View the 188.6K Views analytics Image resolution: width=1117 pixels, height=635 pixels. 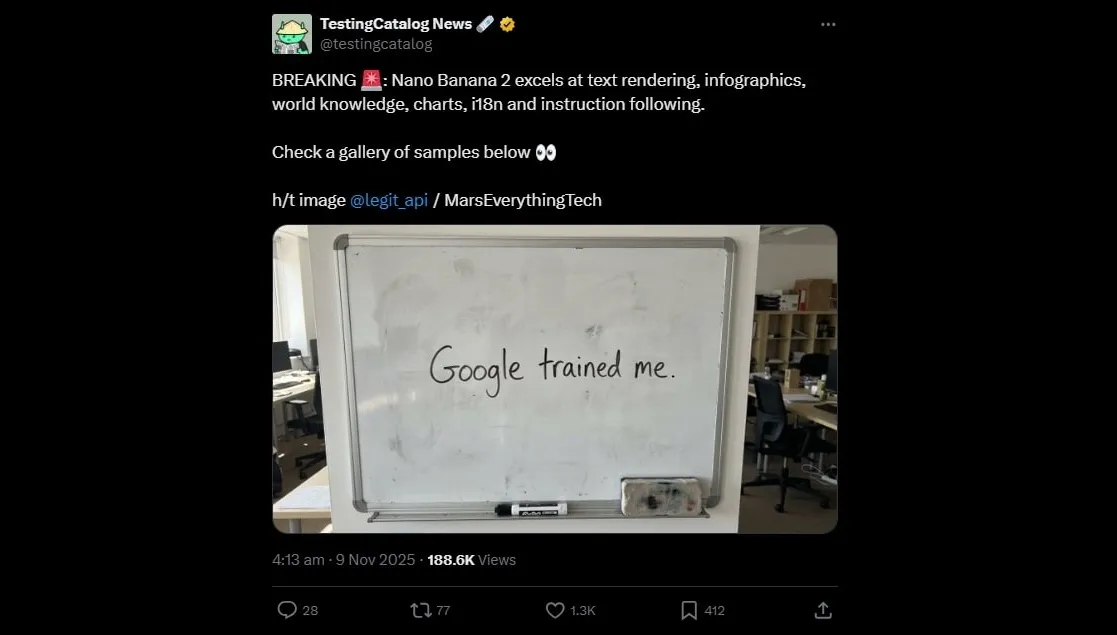tap(471, 560)
